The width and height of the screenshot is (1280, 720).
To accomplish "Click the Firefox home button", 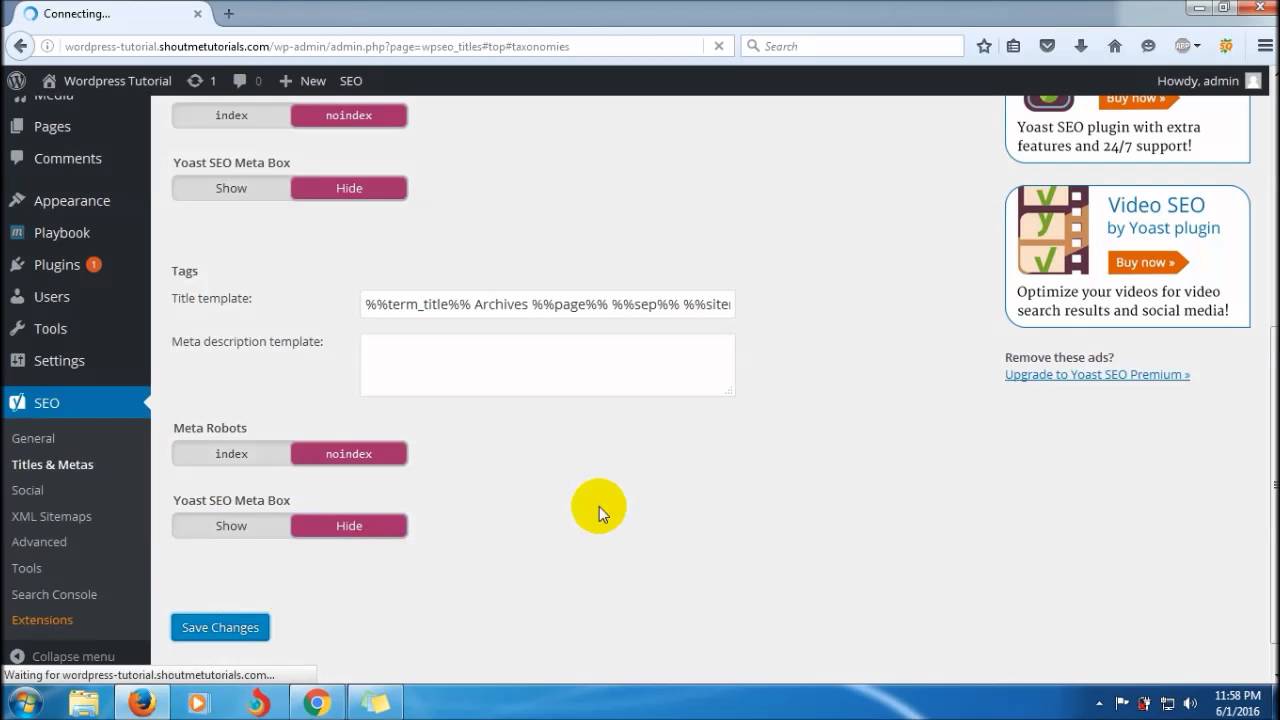I will click(x=1115, y=46).
